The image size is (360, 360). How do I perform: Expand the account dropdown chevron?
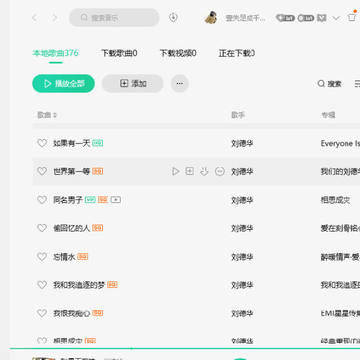click(336, 18)
